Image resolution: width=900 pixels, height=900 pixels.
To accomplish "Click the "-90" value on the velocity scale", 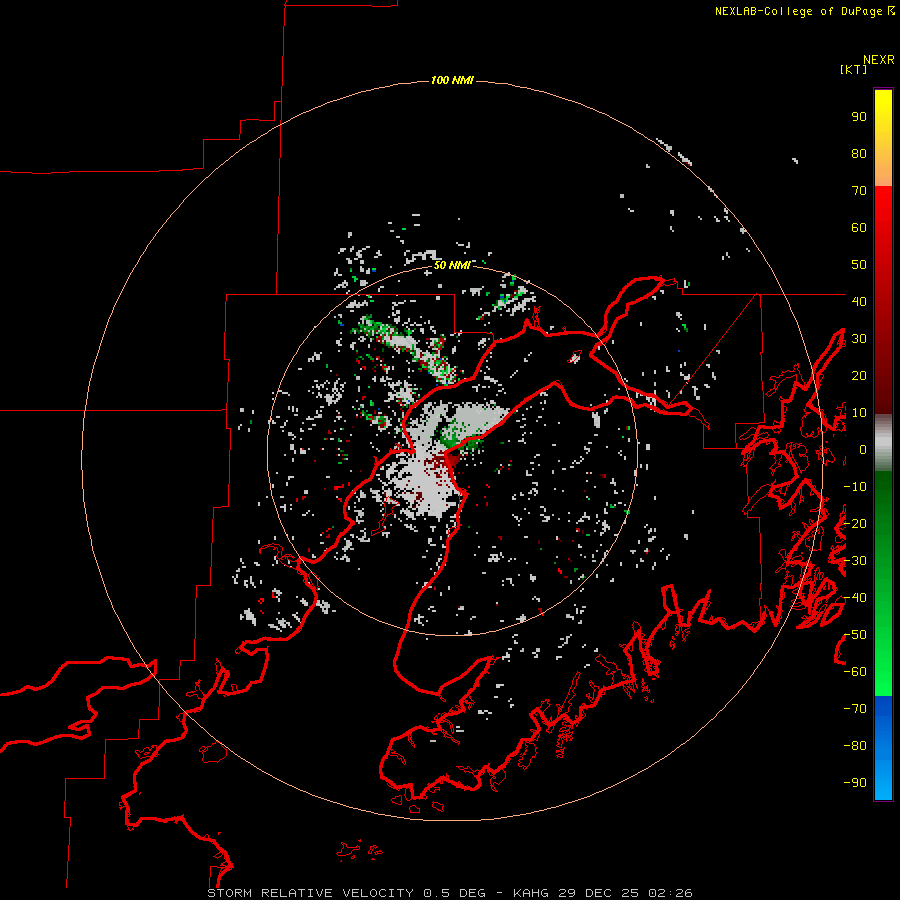I will [x=855, y=782].
